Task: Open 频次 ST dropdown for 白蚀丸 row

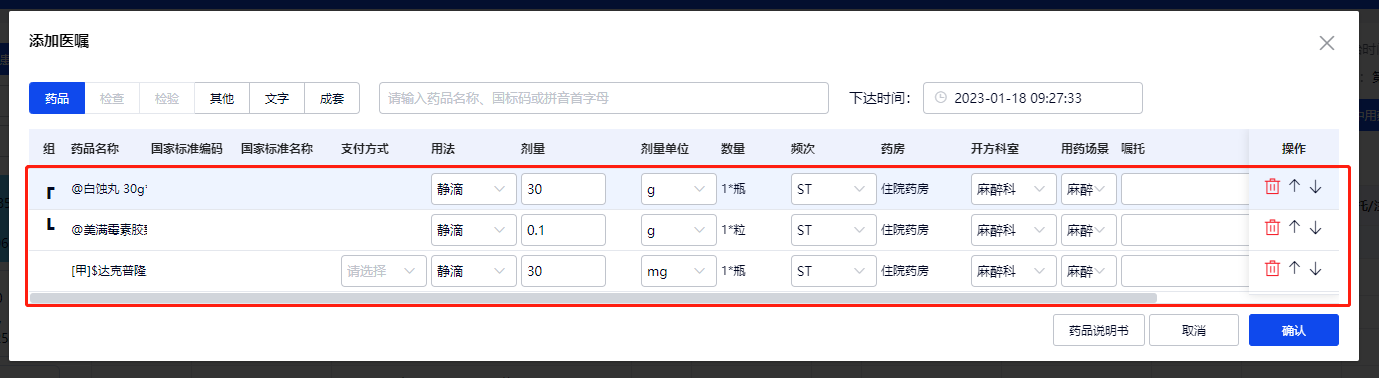Action: click(x=833, y=189)
